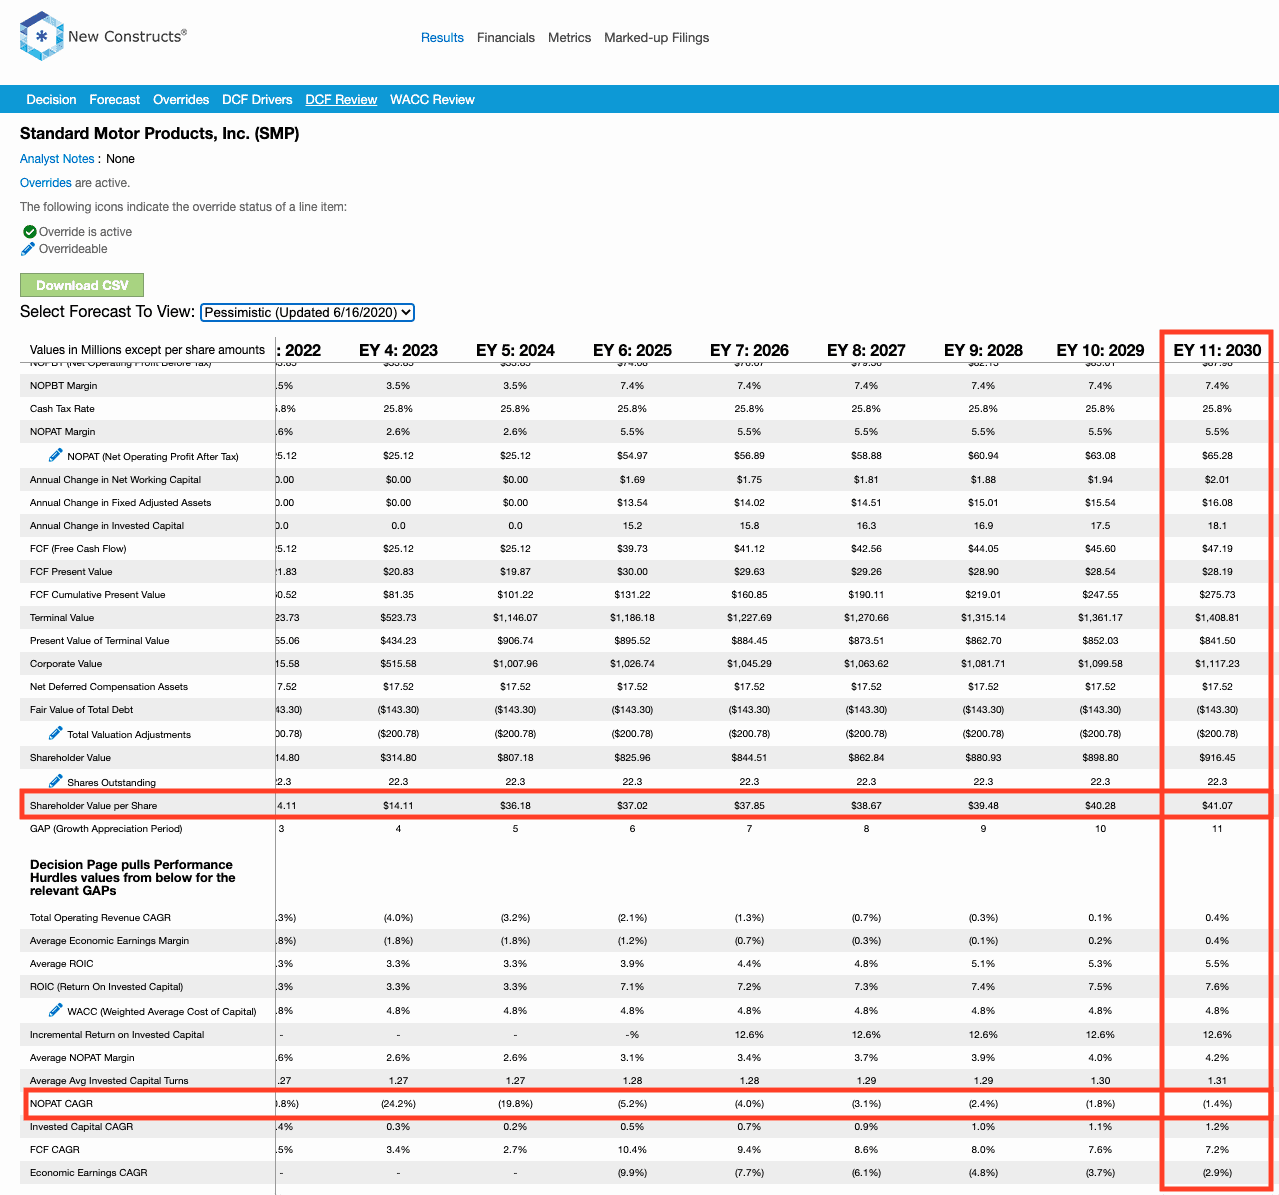Click the Annual Change in Fixed Adjusted Assets label
The image size is (1279, 1195).
point(120,503)
